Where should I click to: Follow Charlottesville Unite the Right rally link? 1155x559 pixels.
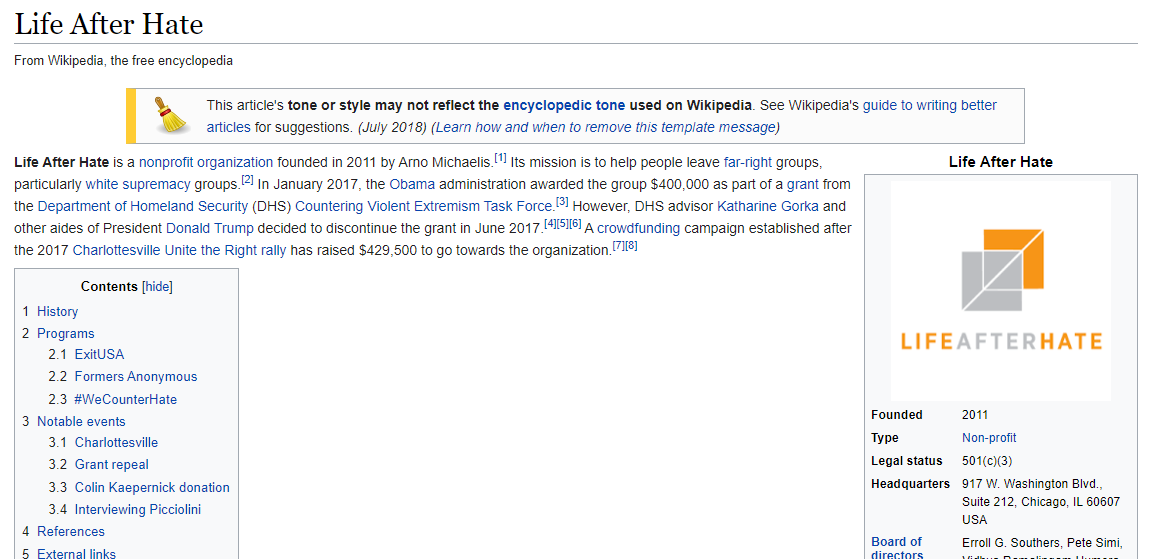[179, 250]
